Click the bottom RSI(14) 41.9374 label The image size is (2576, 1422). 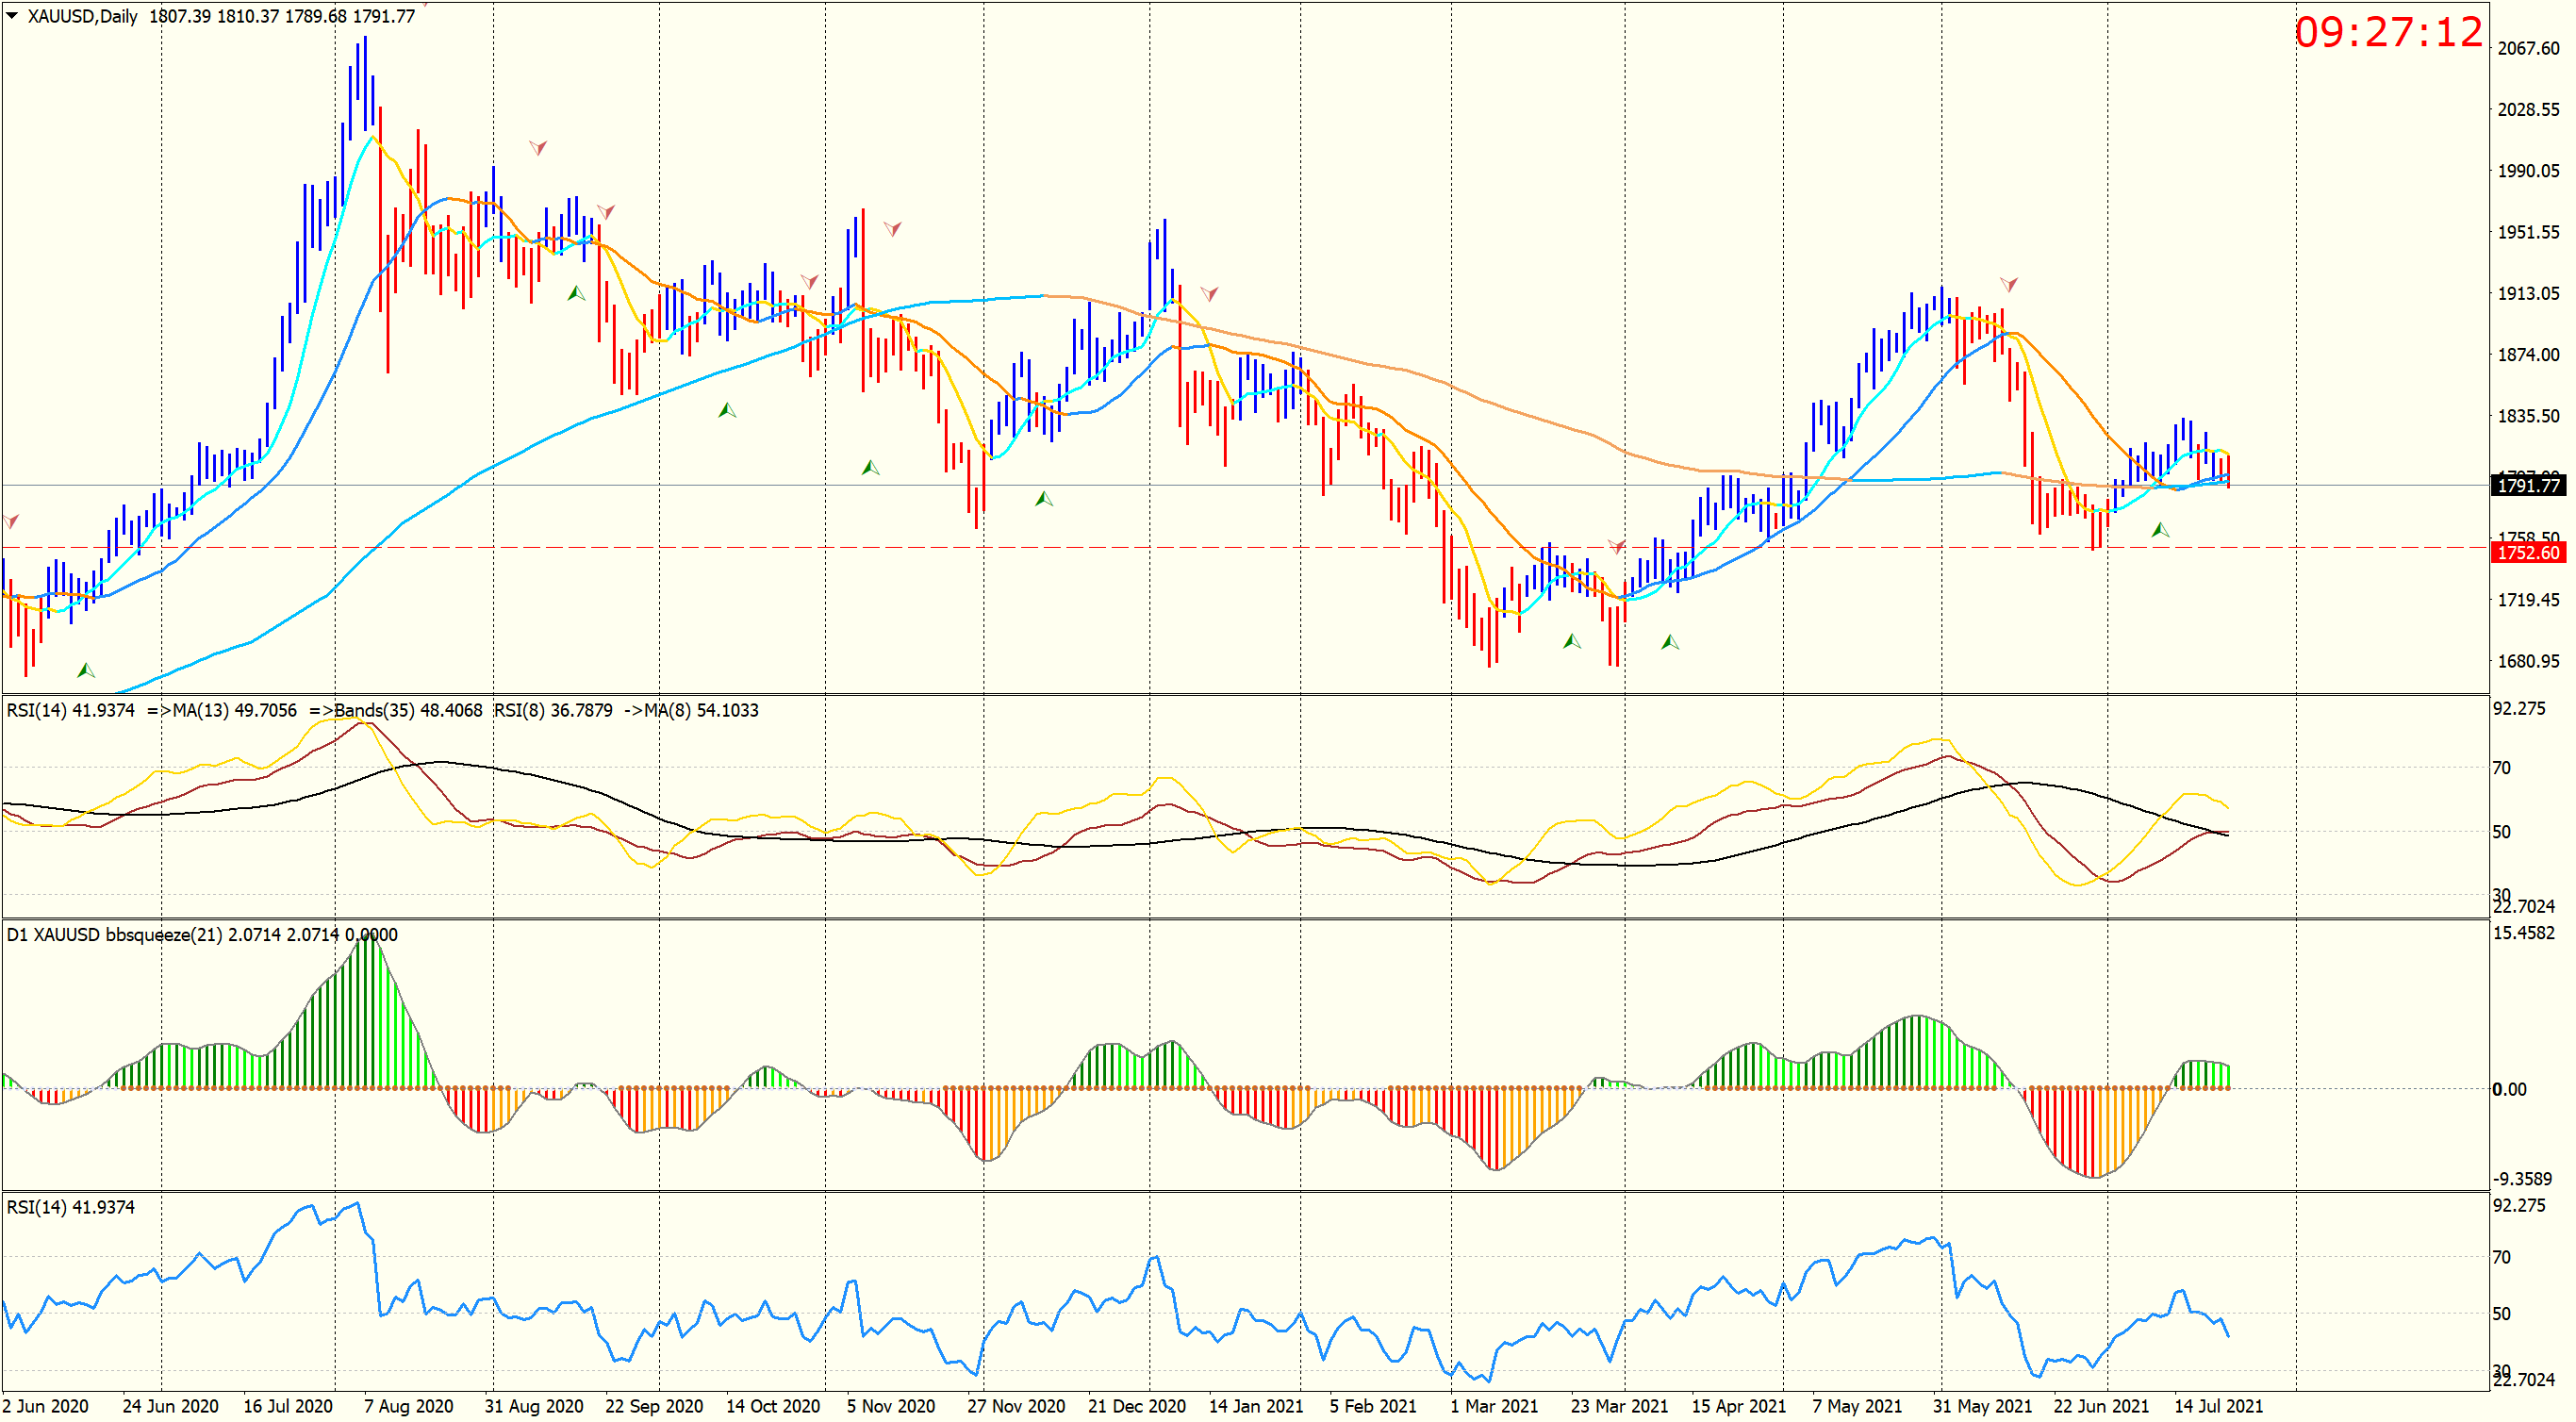(x=70, y=1207)
